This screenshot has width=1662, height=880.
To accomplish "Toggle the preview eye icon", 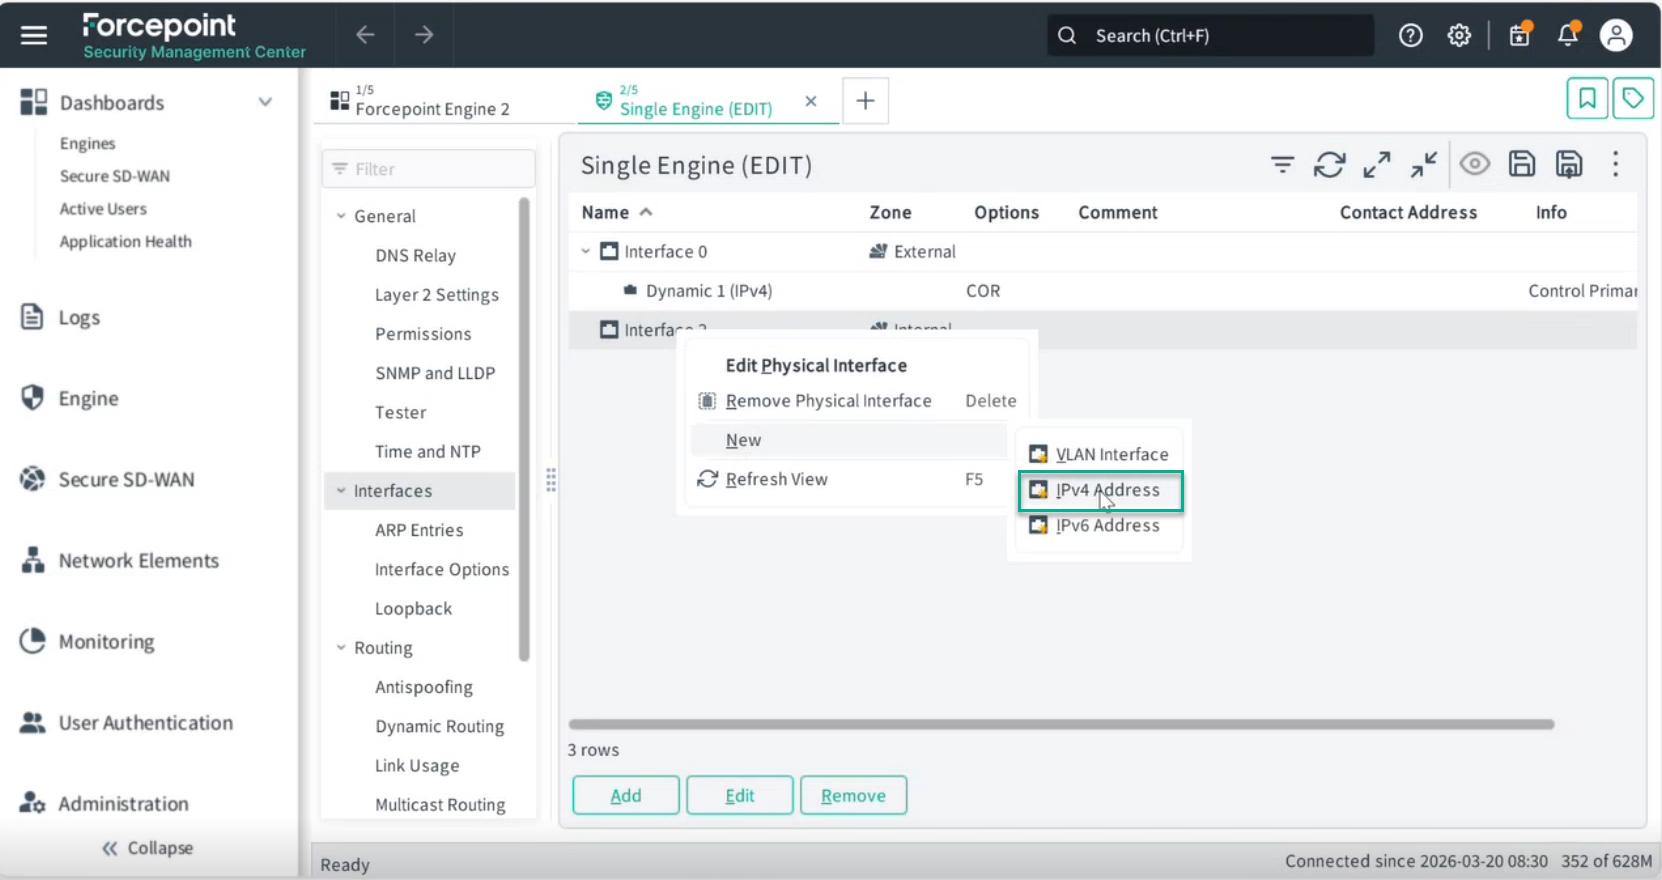I will [x=1474, y=164].
